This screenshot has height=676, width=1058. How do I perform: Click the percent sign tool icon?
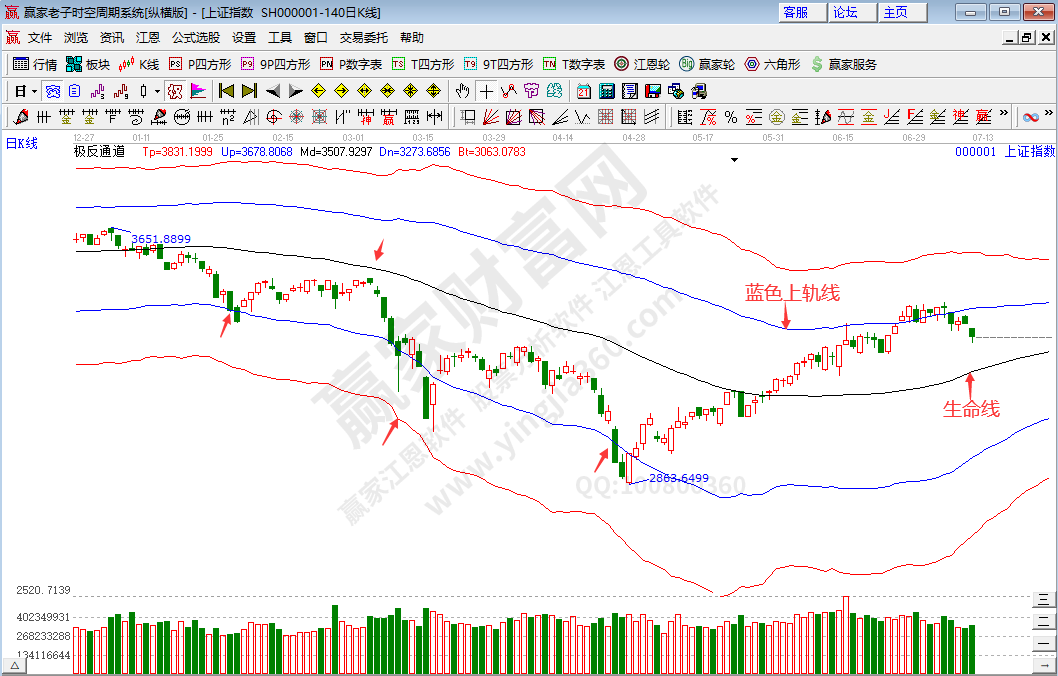730,117
